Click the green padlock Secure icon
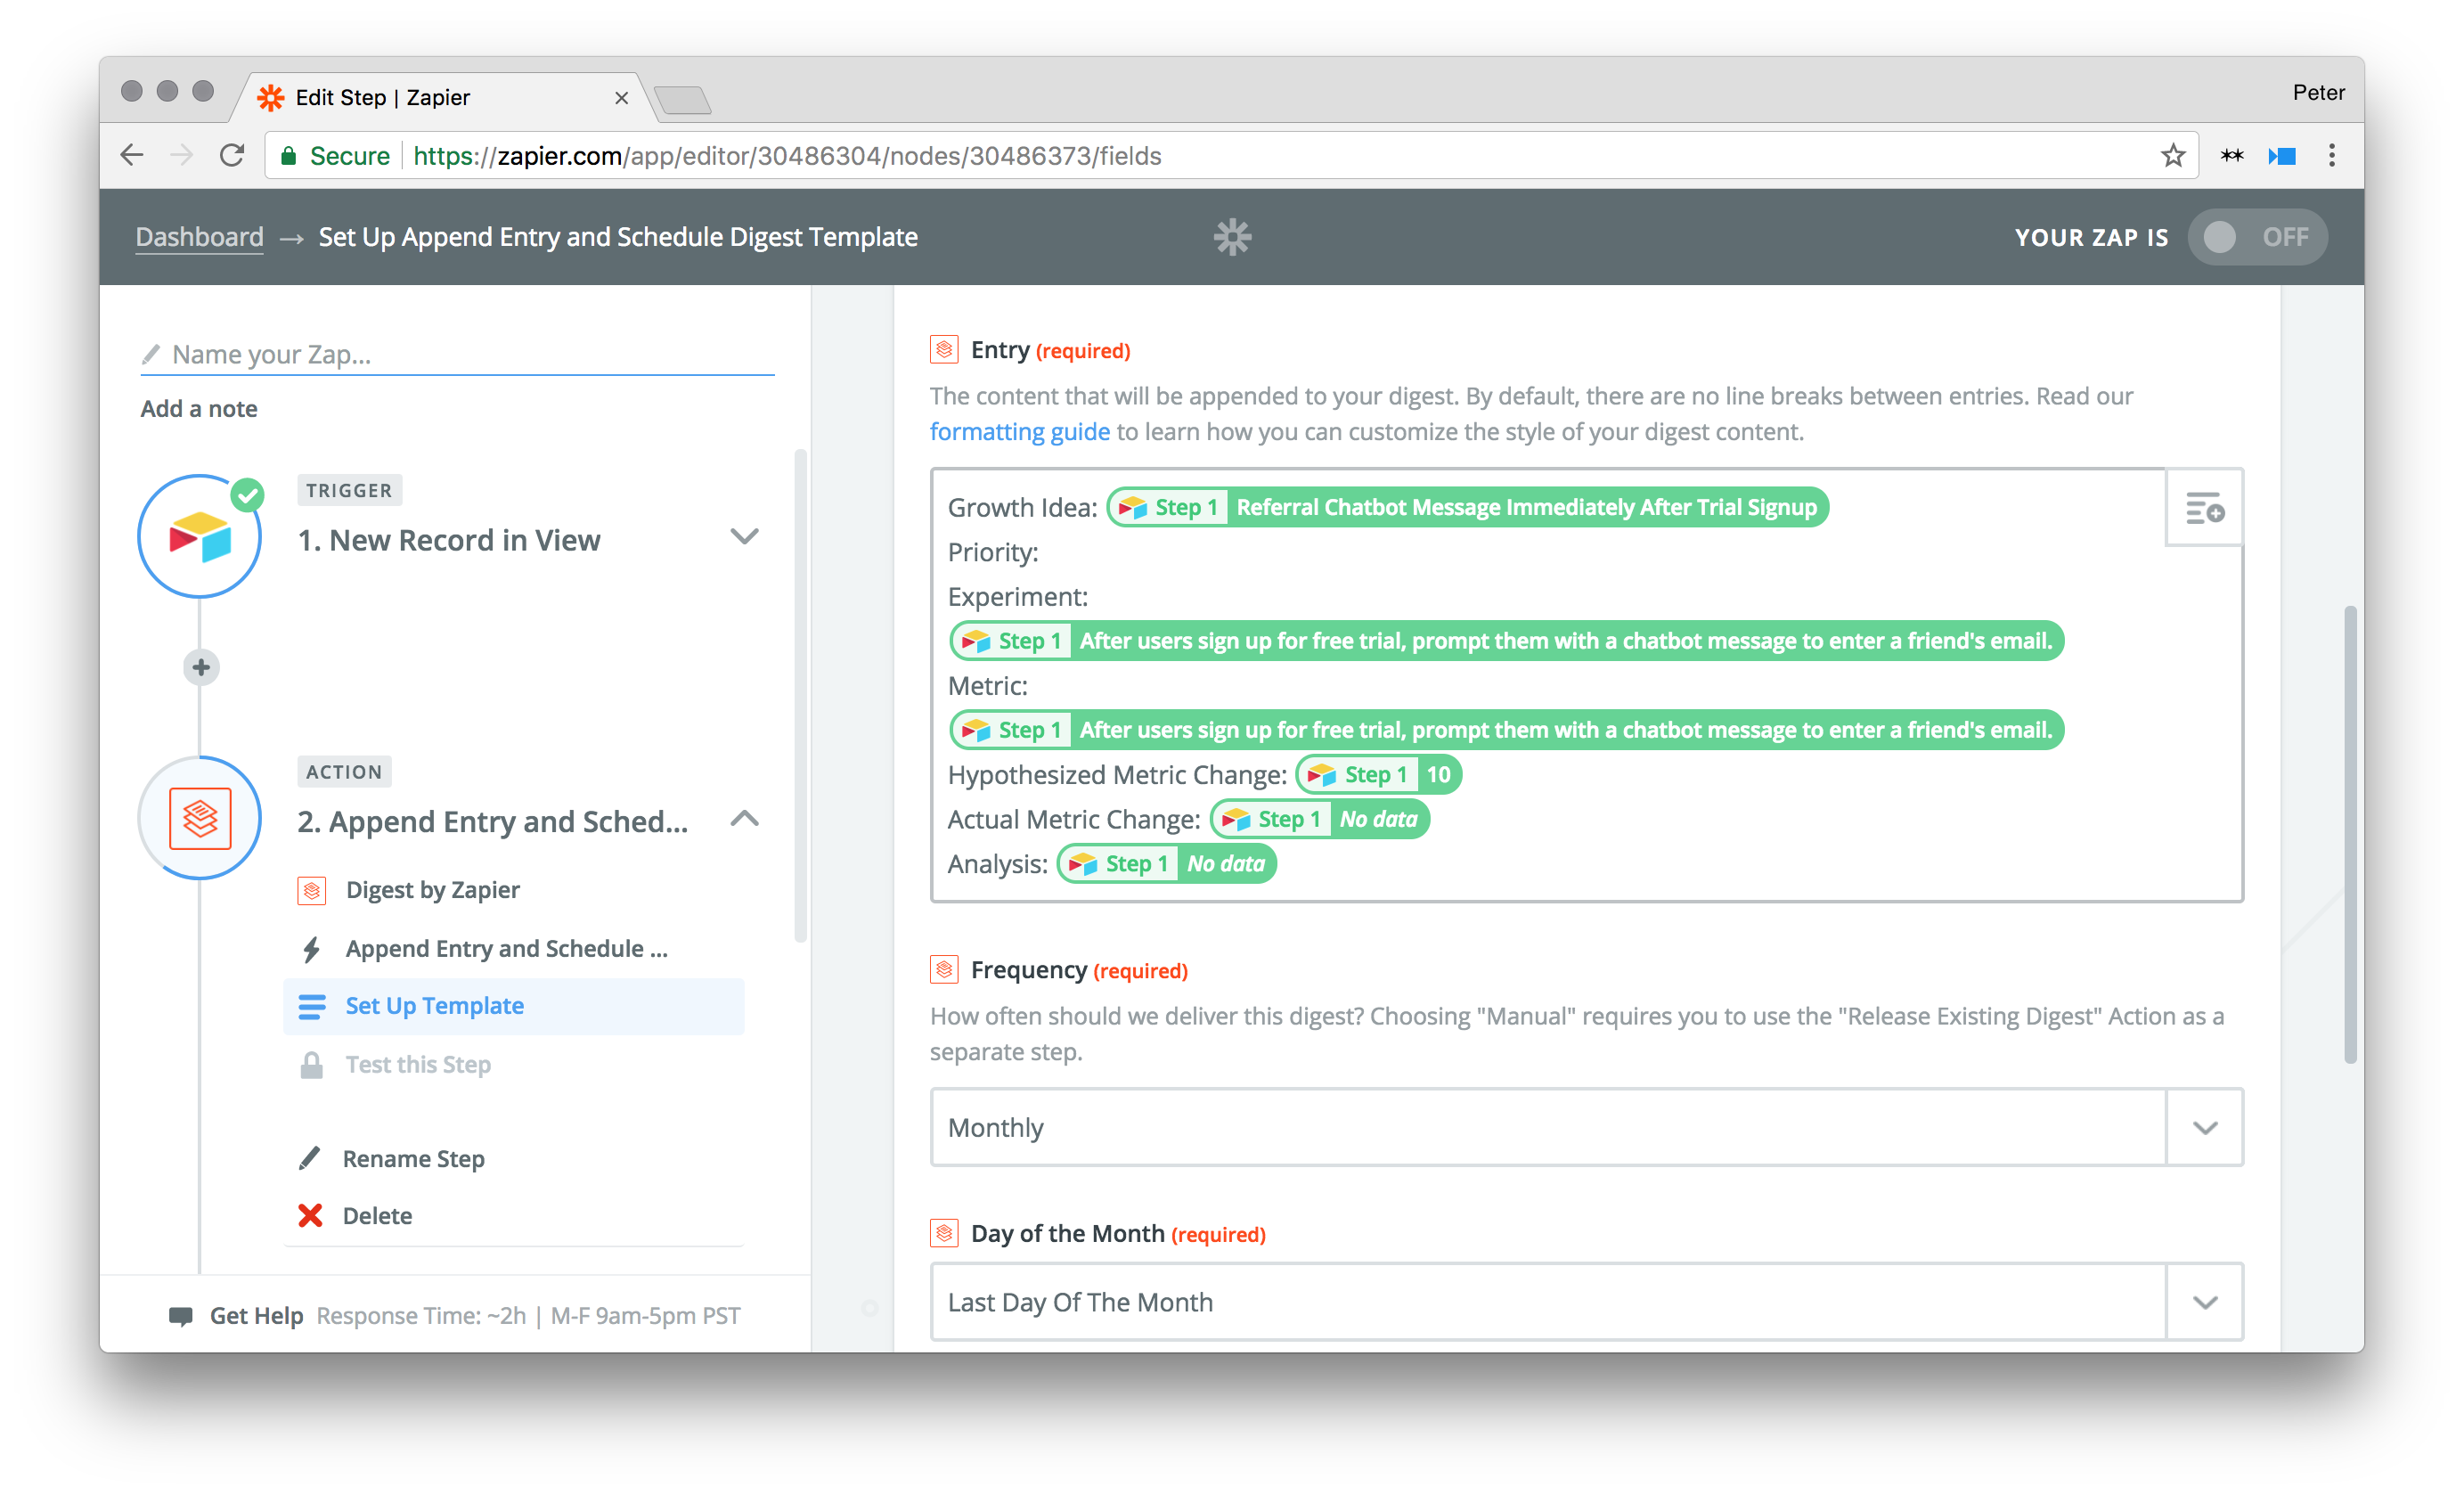Viewport: 2464px width, 1495px height. click(x=288, y=155)
